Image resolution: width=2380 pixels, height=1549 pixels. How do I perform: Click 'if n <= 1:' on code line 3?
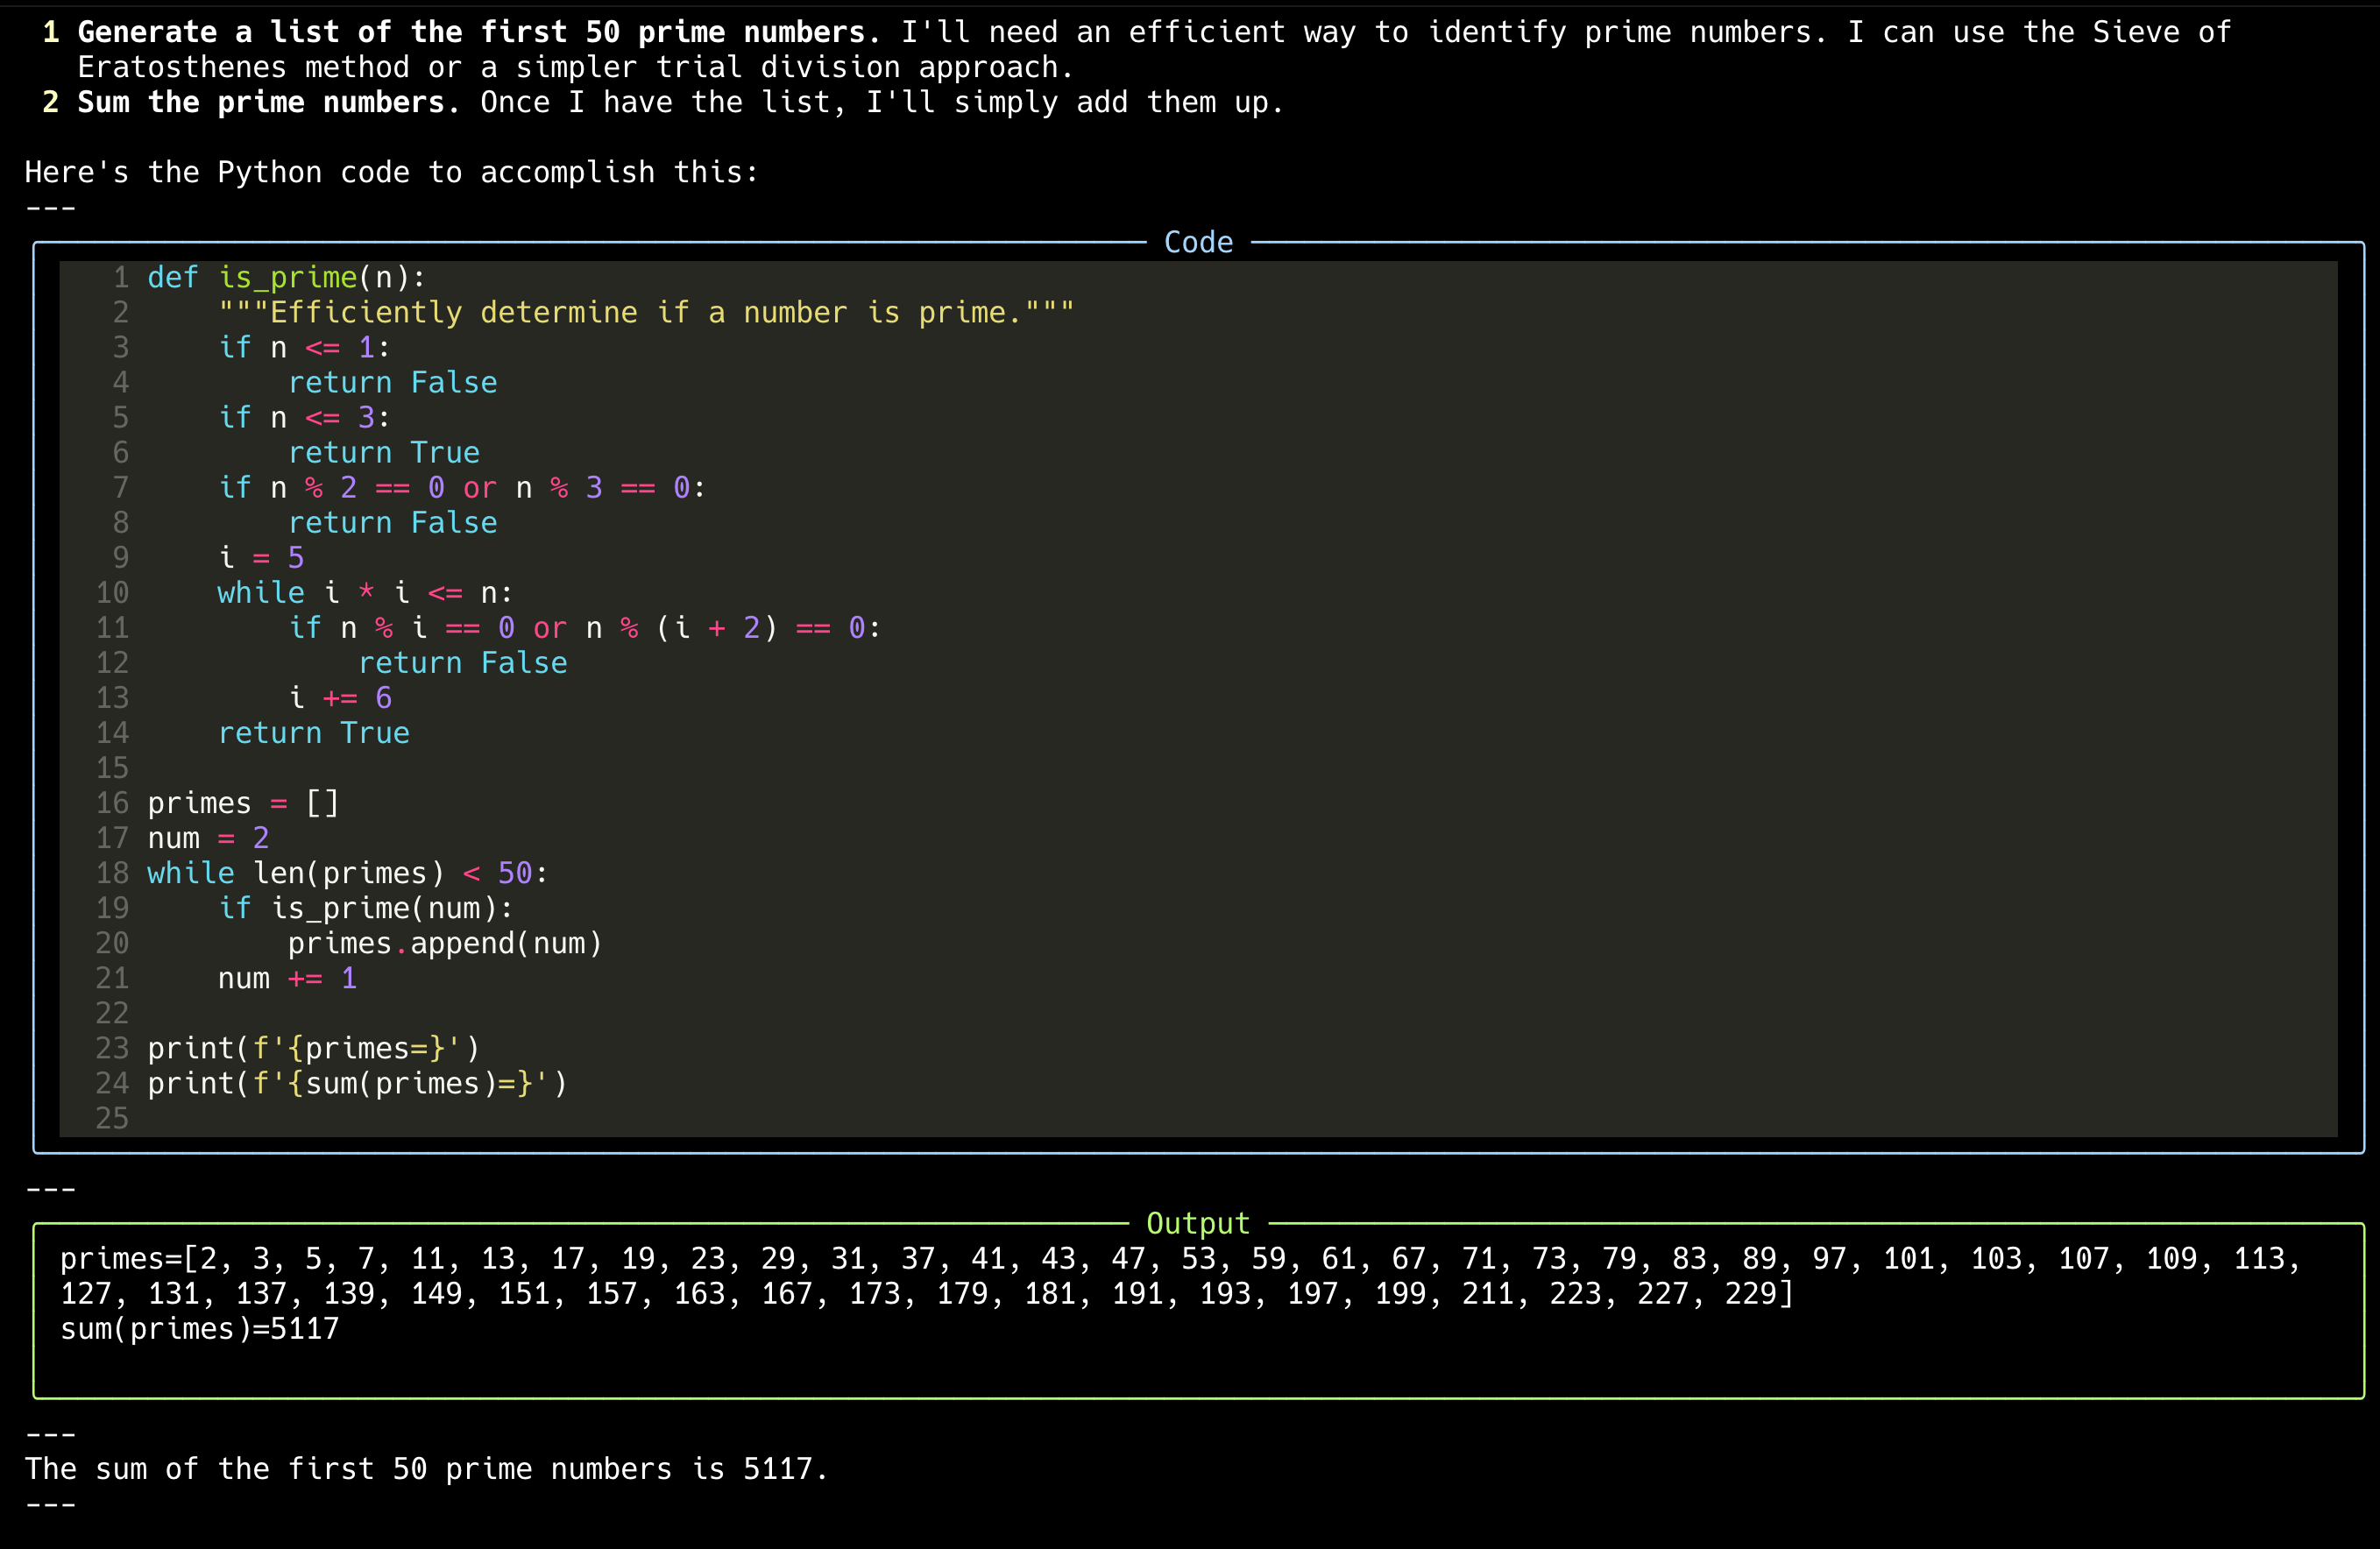304,347
